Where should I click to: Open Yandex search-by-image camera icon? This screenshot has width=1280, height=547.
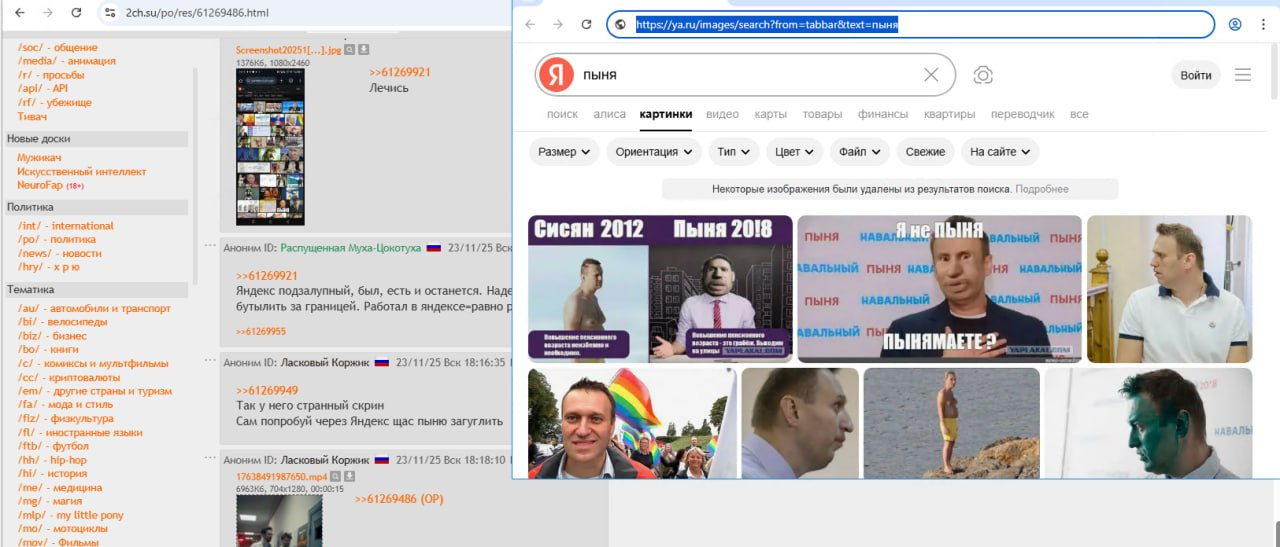(x=983, y=75)
